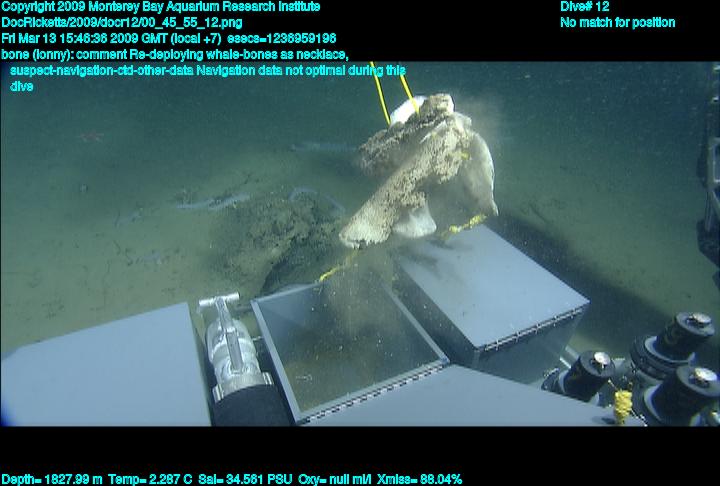Viewport: 720px width, 486px height.
Task: Click the 'Oxy= null ml/l' readout
Action: click(335, 479)
